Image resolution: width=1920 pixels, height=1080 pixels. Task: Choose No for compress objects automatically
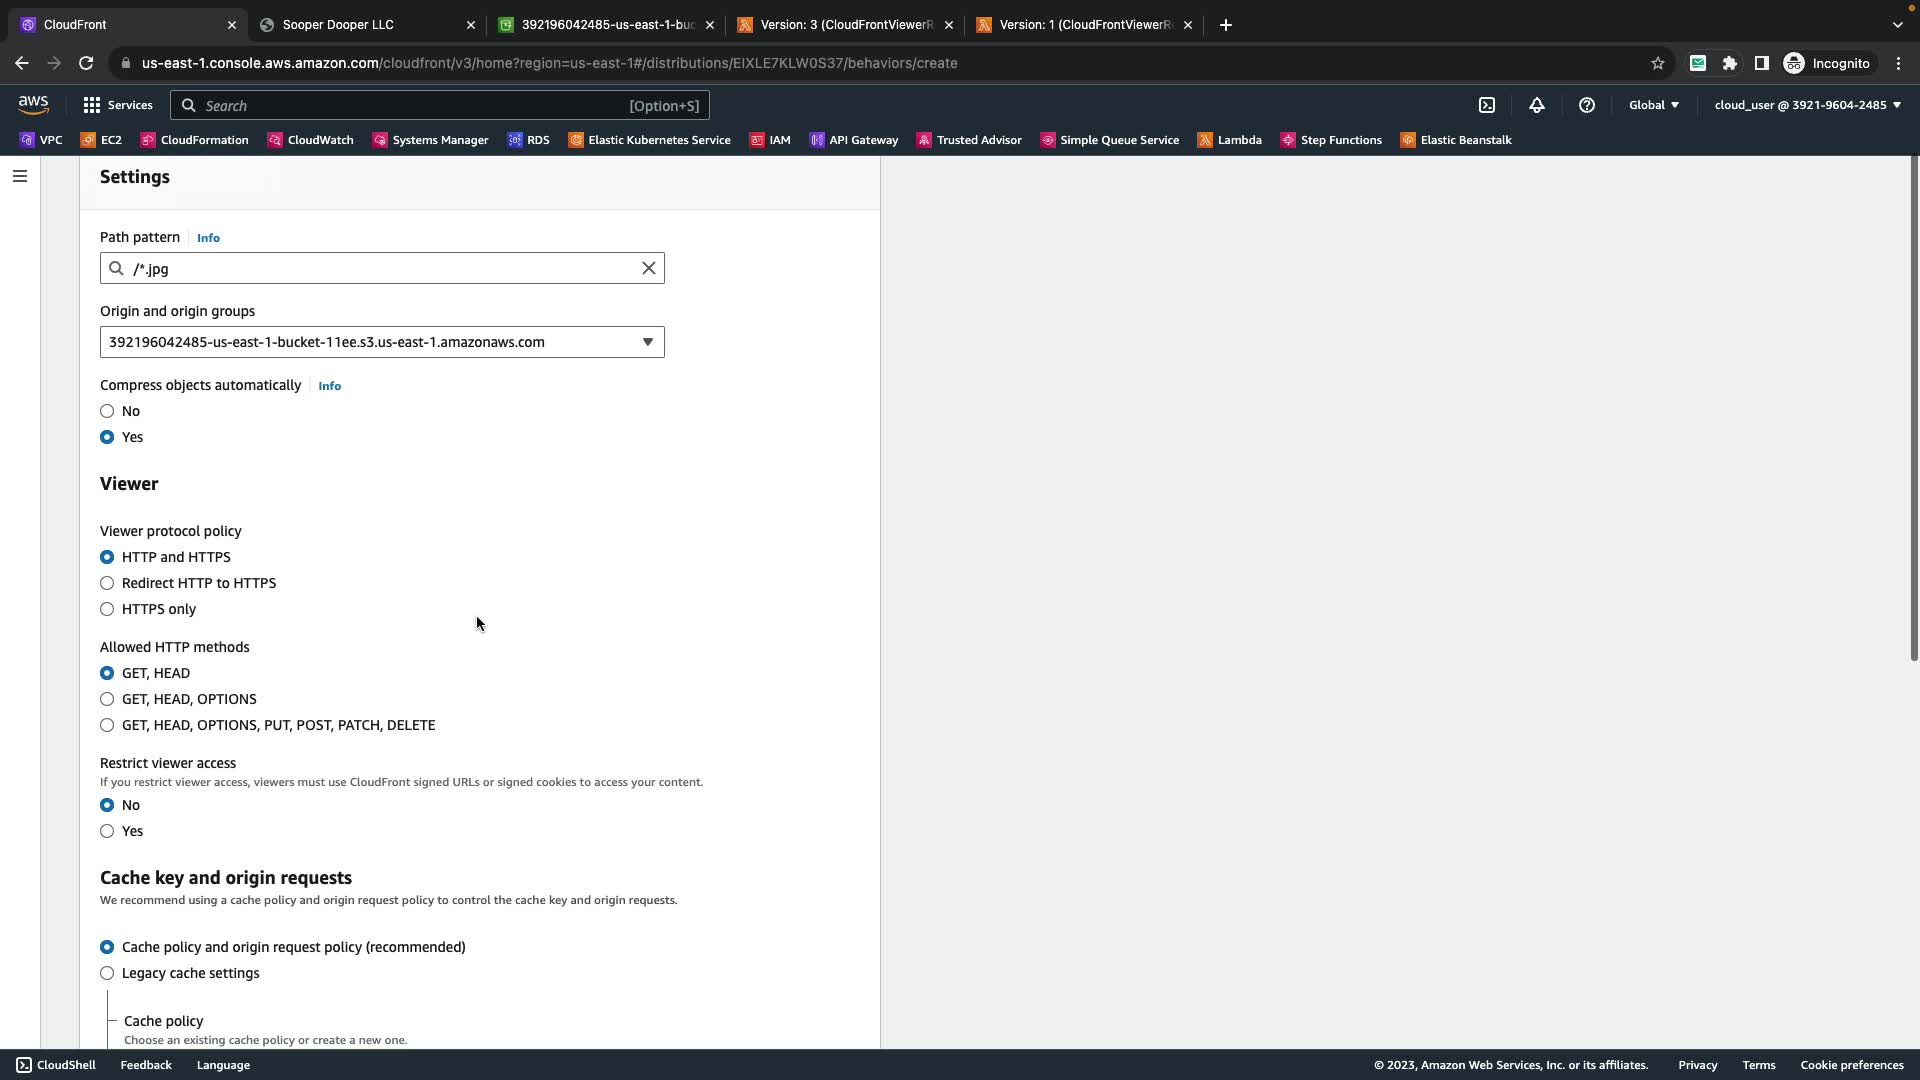pyautogui.click(x=107, y=411)
